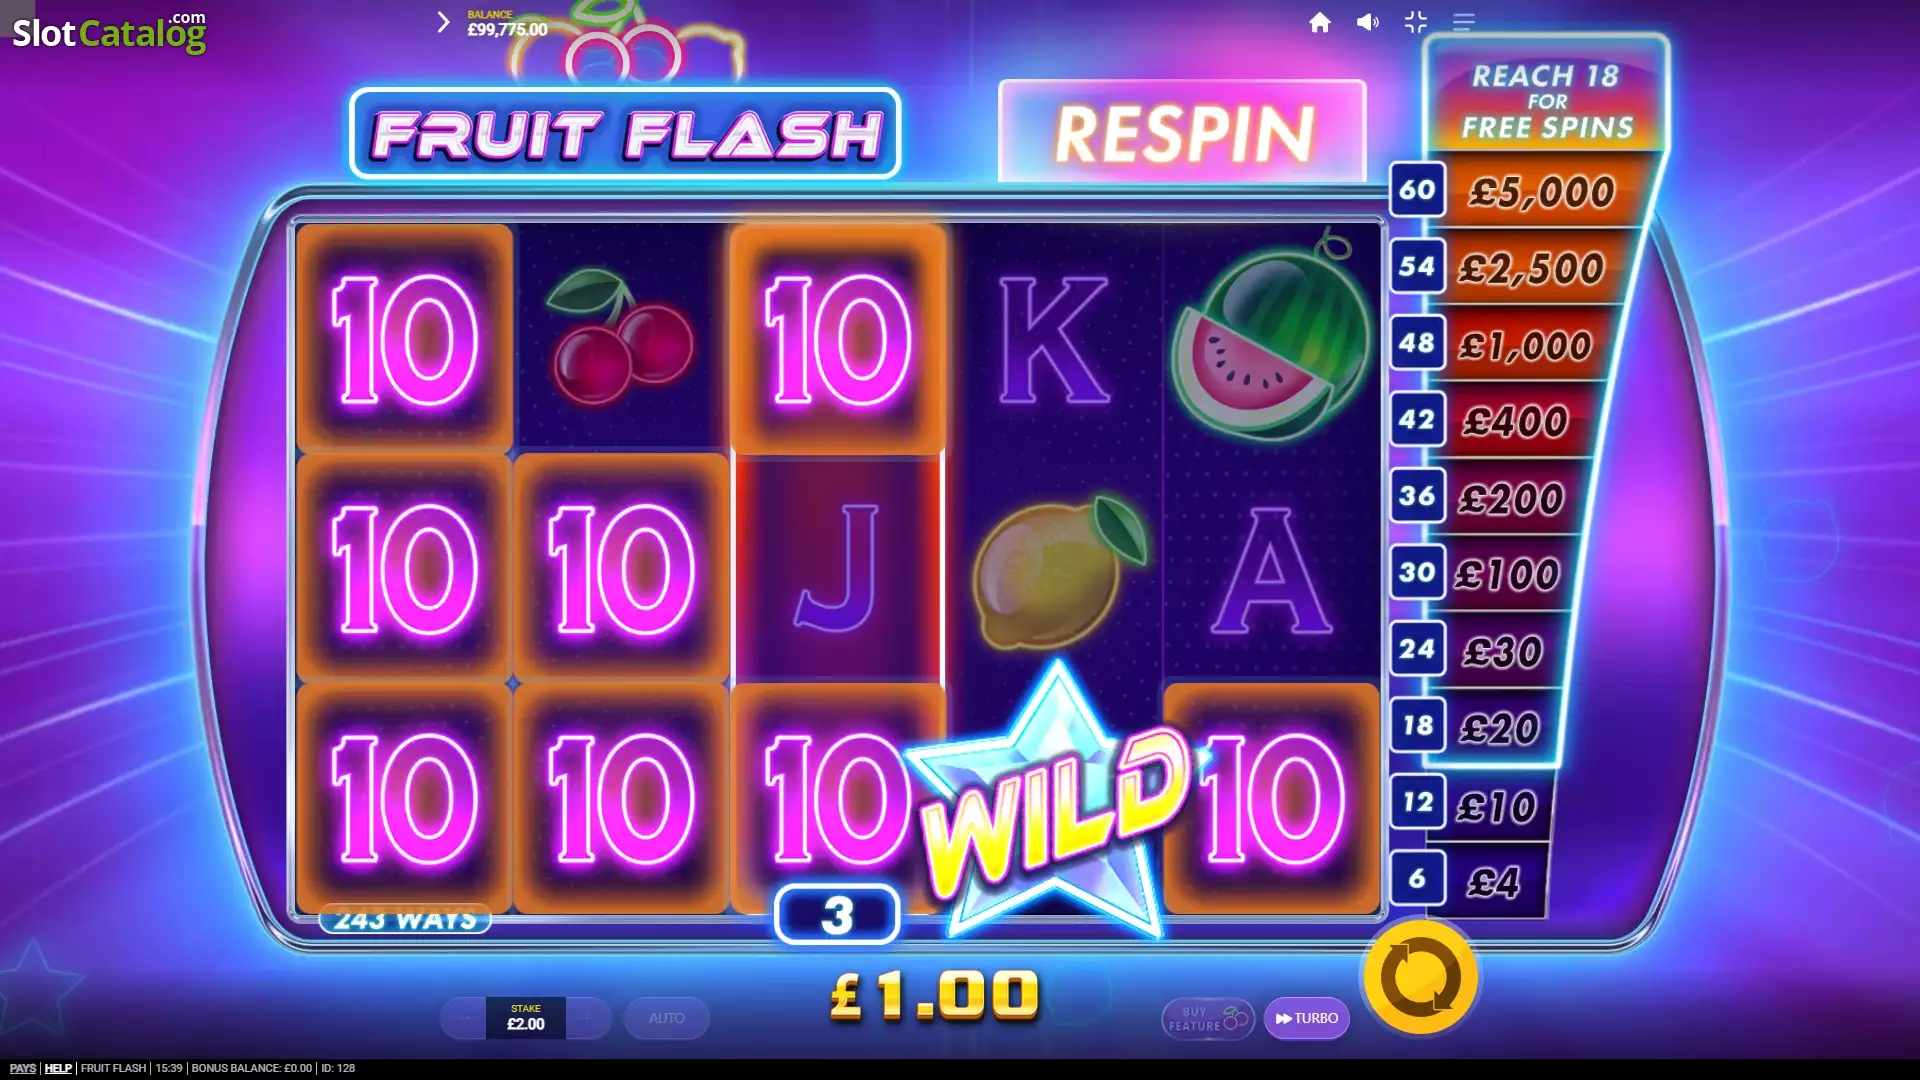Screen dimensions: 1920x1080
Task: Click the watermelon symbol on the reels
Action: point(1272,337)
